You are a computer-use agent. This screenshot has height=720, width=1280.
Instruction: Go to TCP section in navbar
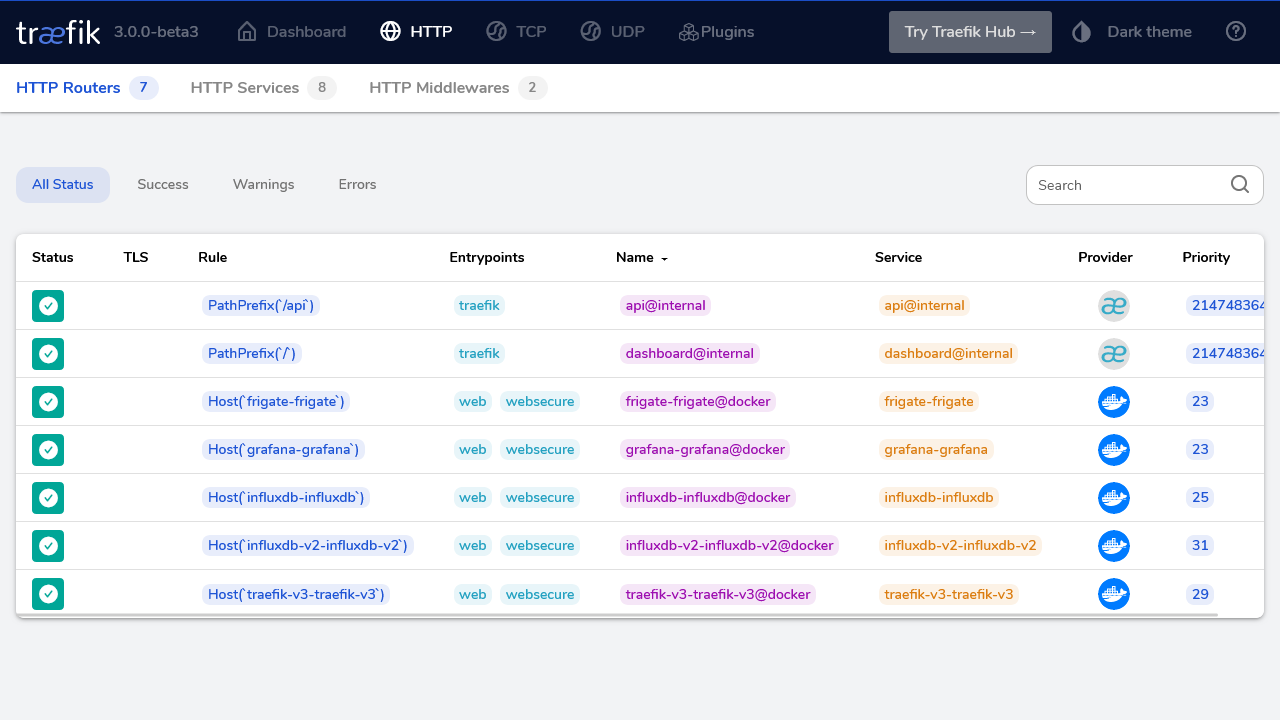point(516,32)
